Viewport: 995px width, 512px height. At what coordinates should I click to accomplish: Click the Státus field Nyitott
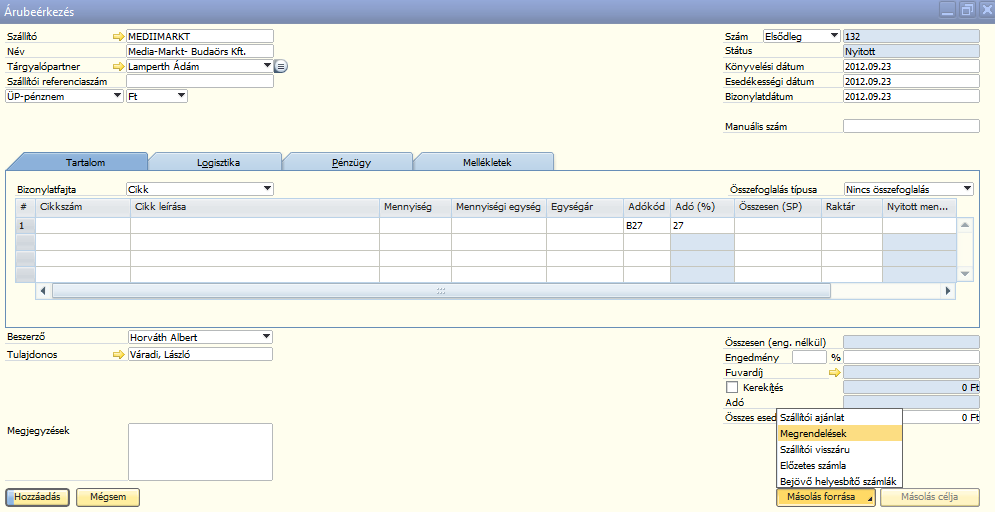pos(911,51)
